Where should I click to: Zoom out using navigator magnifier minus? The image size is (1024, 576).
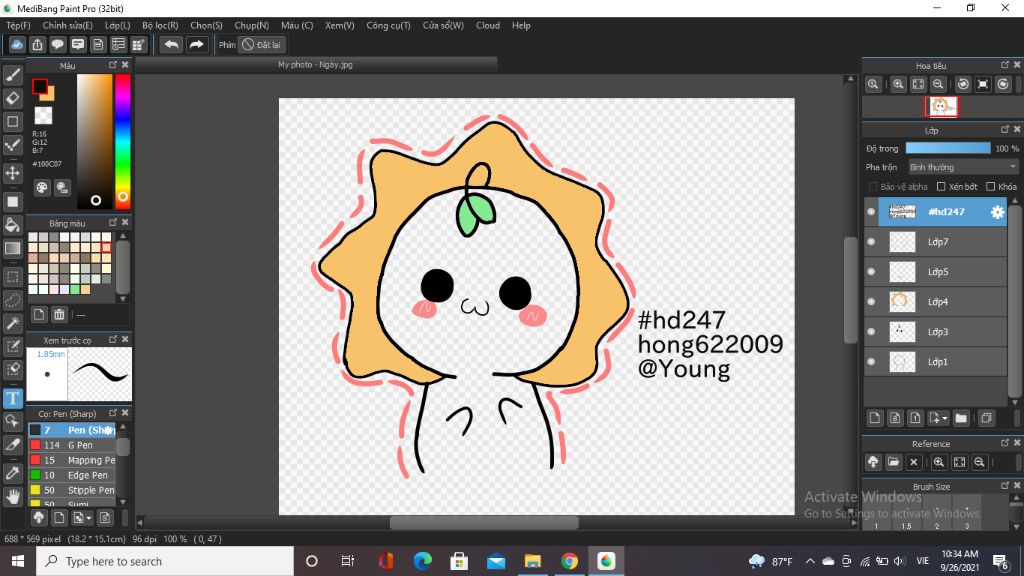tap(938, 84)
